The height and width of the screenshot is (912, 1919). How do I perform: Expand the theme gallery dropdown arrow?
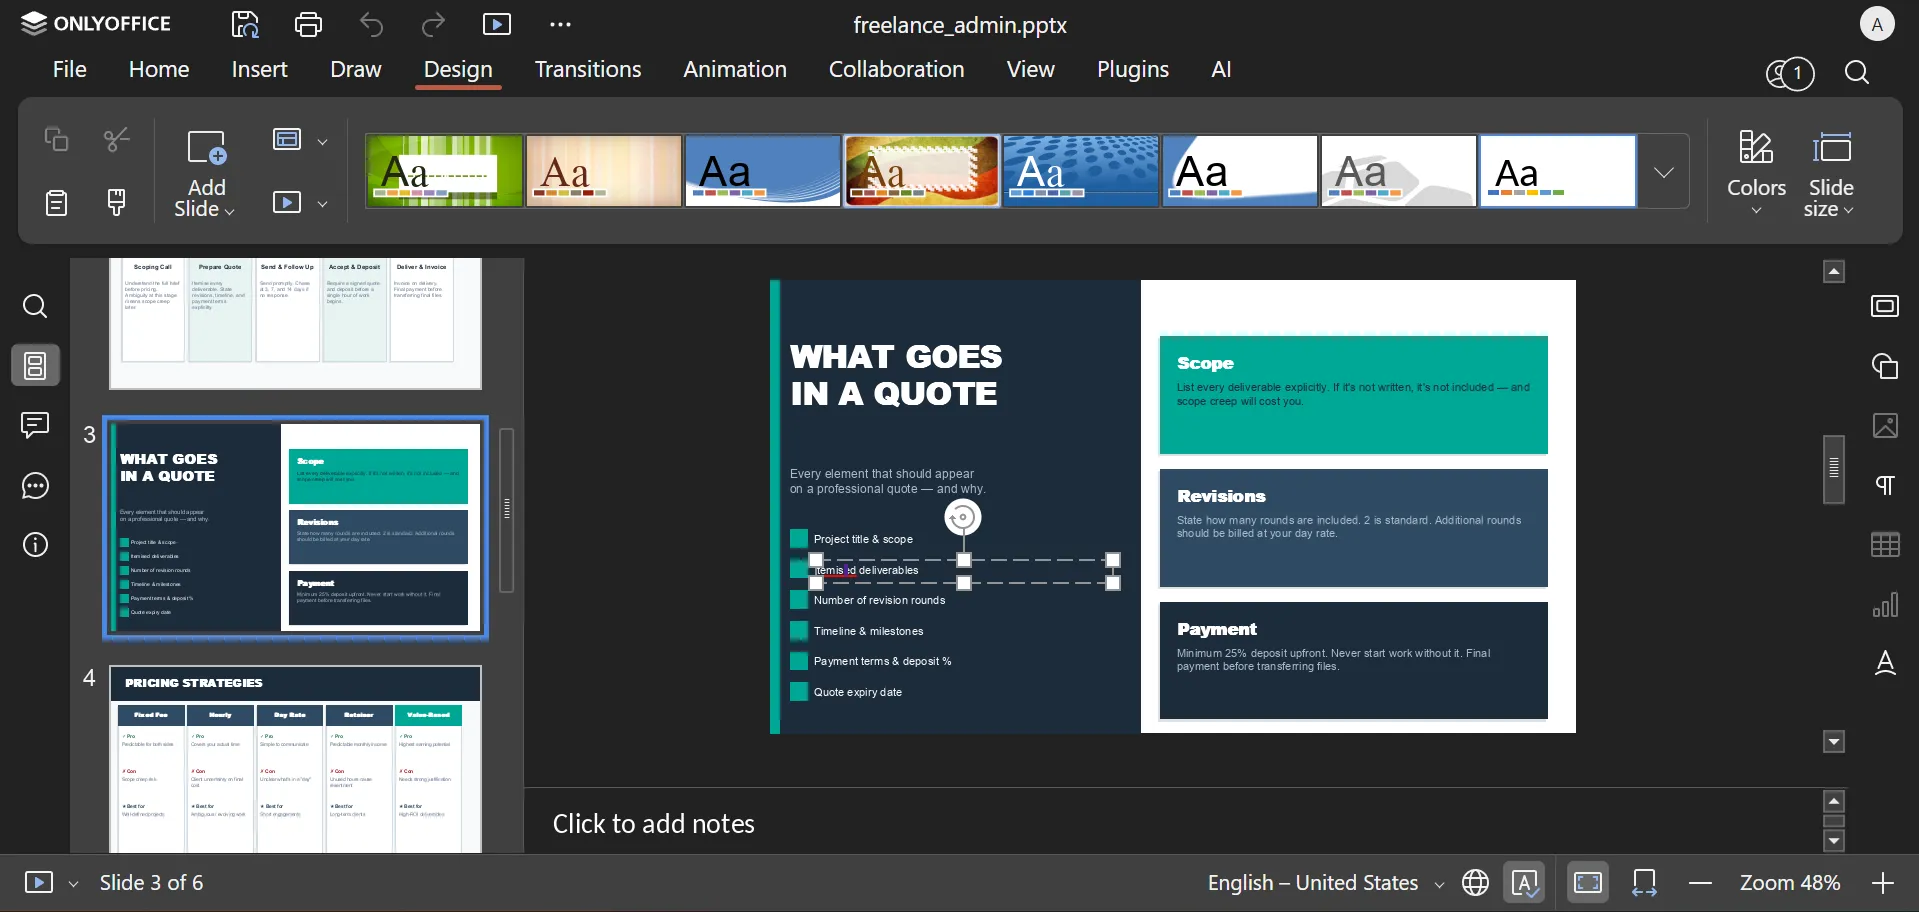[1663, 172]
